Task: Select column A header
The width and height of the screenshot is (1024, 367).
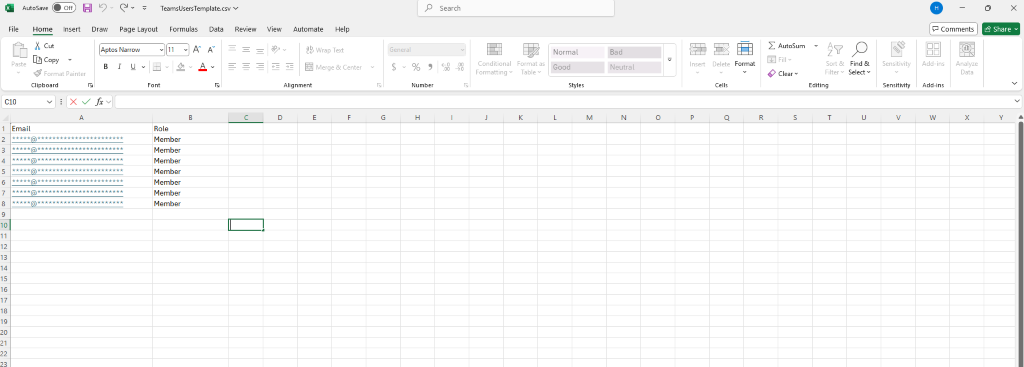Action: coord(81,118)
